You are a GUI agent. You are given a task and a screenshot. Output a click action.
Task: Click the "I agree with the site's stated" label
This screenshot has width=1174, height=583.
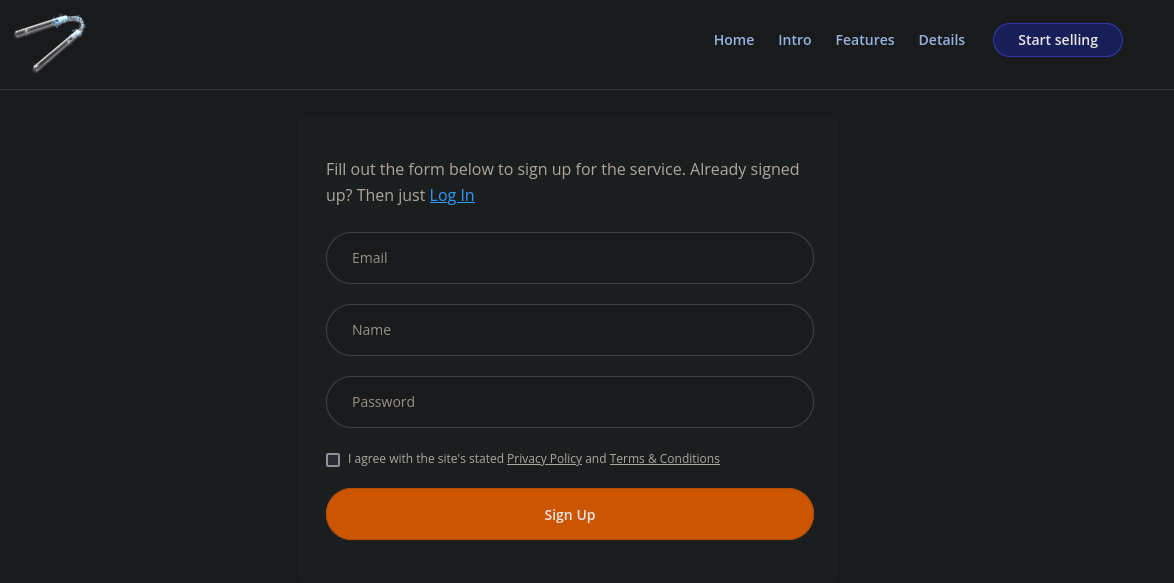pos(426,459)
